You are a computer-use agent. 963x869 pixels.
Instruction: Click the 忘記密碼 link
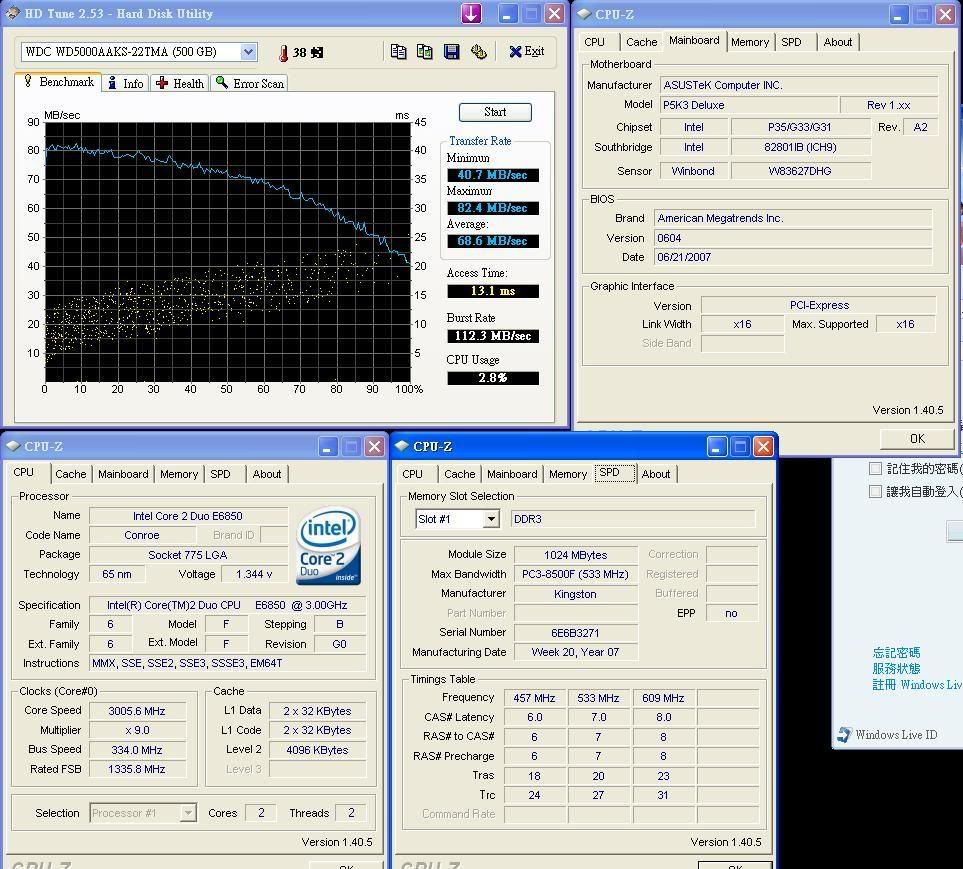click(x=895, y=653)
